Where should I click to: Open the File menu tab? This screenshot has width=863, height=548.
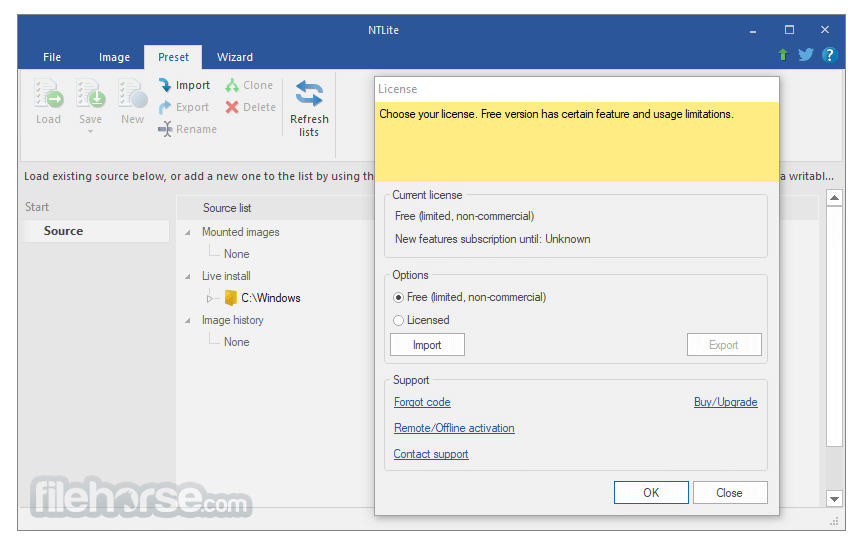52,57
